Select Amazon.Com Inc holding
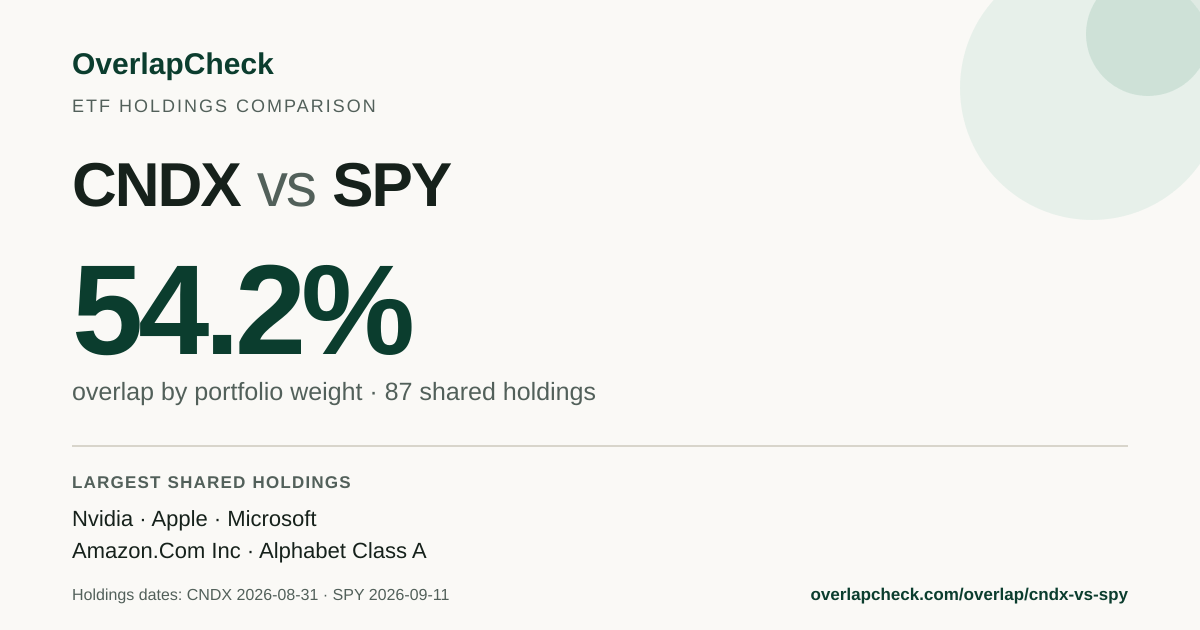The image size is (1200, 630). 156,551
